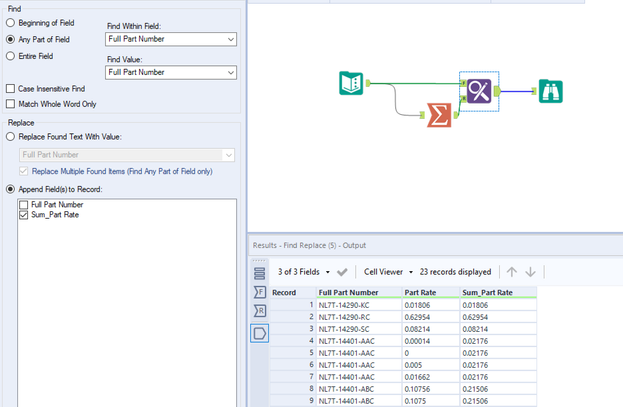Select the Summarize sigma tool on canvas
Viewport: 623px width, 407px height.
[x=439, y=115]
